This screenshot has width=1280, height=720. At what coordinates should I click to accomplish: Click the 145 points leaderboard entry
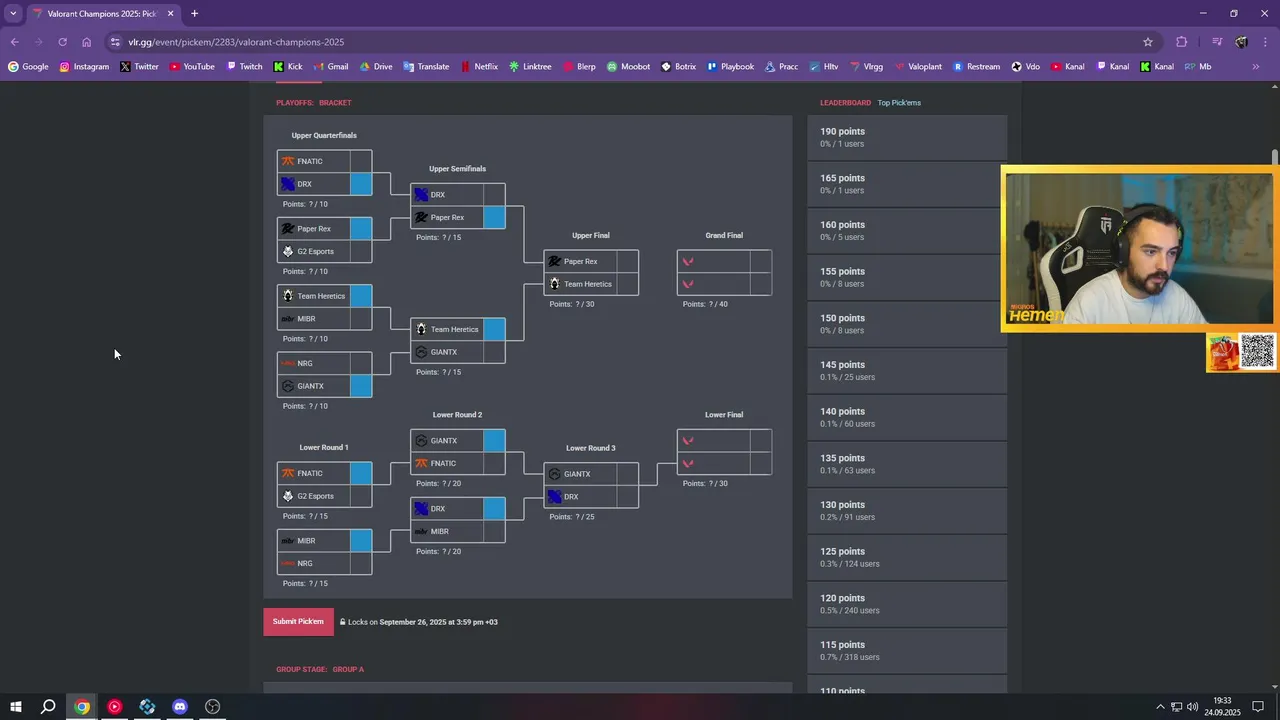(907, 371)
